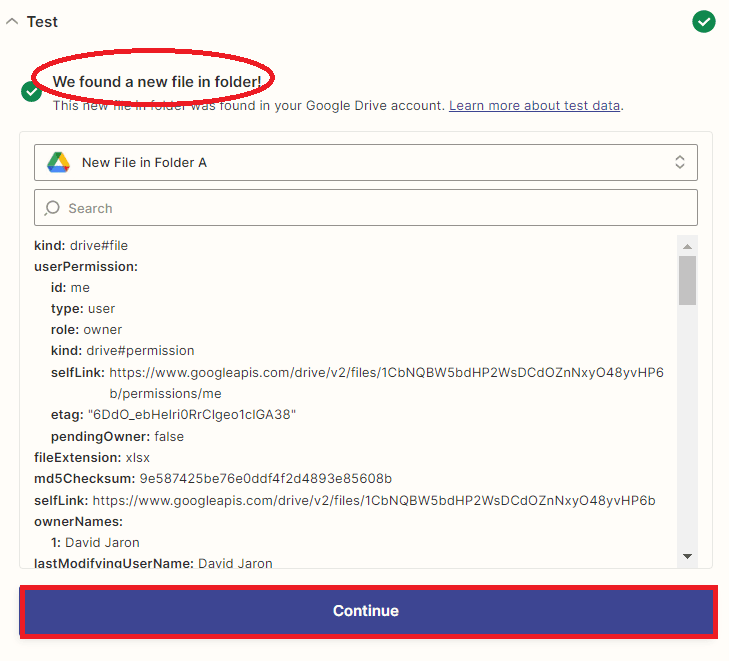
Task: Select the etag value row
Action: click(173, 414)
